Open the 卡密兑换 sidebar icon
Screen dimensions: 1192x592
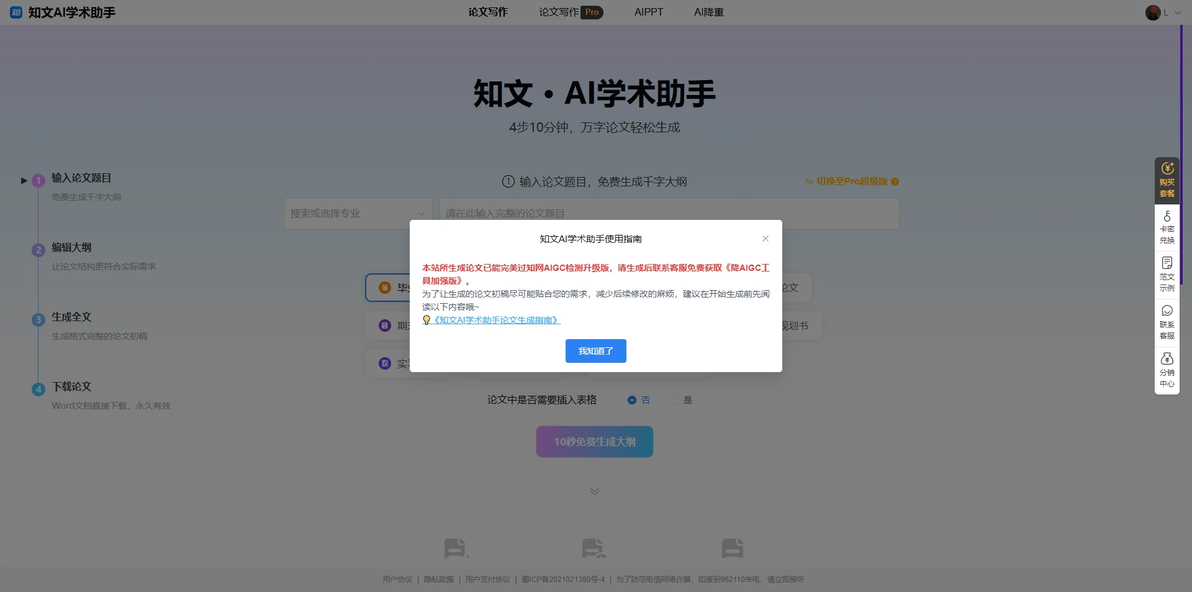(1167, 228)
